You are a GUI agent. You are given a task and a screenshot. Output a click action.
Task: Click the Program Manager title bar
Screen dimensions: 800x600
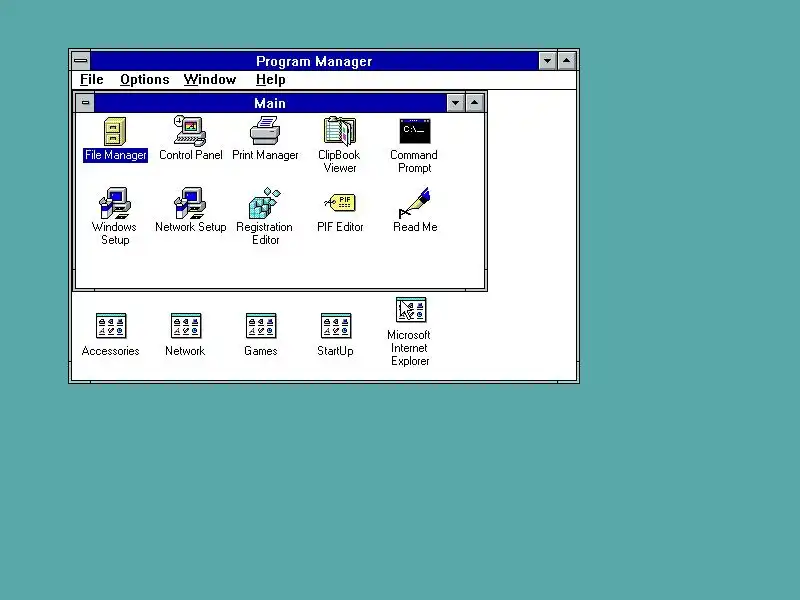[314, 61]
